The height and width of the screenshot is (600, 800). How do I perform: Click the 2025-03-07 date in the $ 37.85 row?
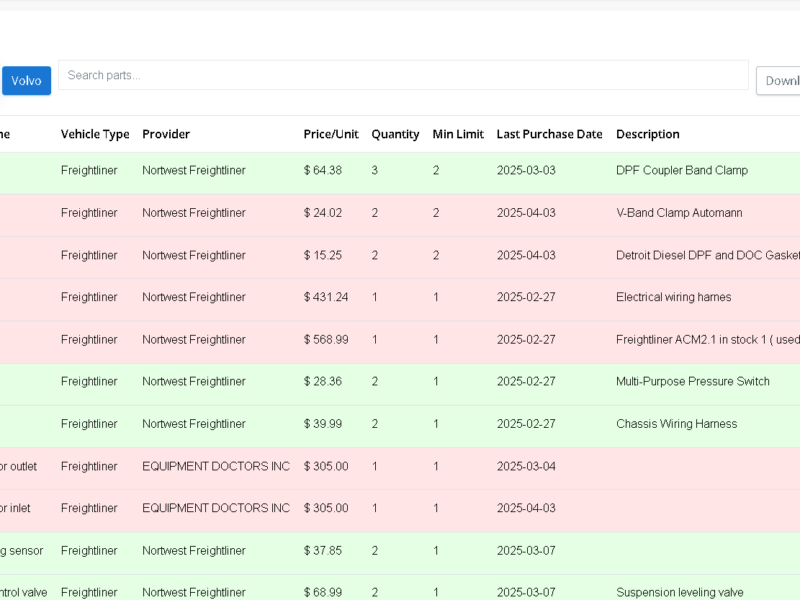[526, 551]
